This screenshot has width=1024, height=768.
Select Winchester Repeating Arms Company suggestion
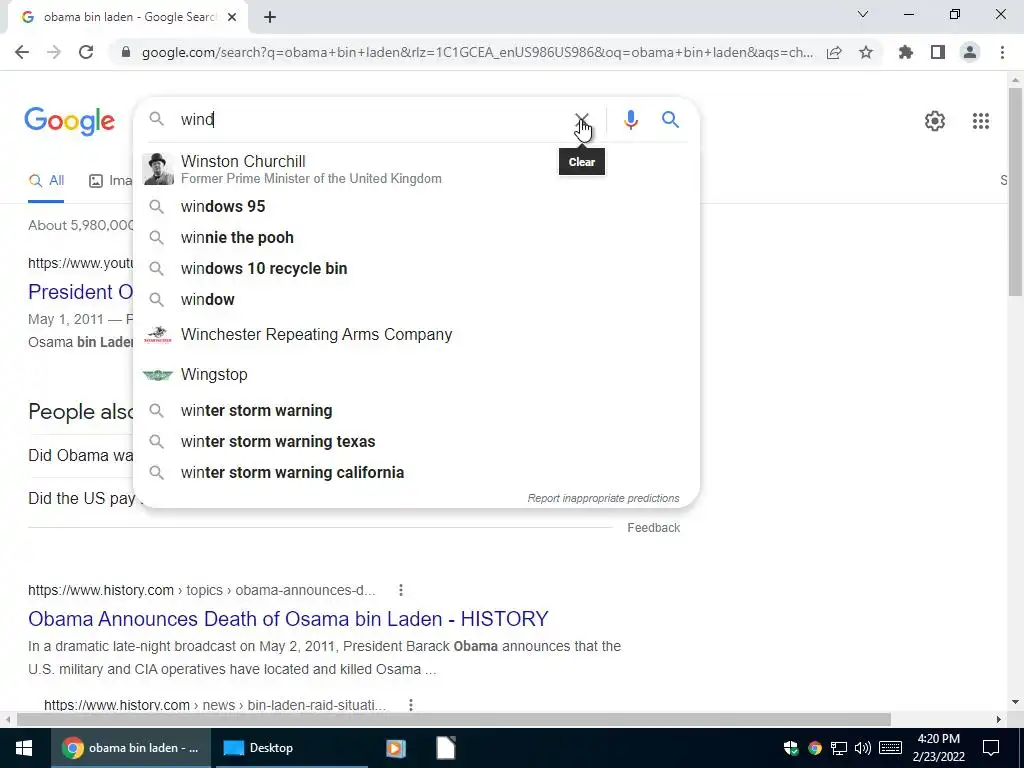(416, 334)
